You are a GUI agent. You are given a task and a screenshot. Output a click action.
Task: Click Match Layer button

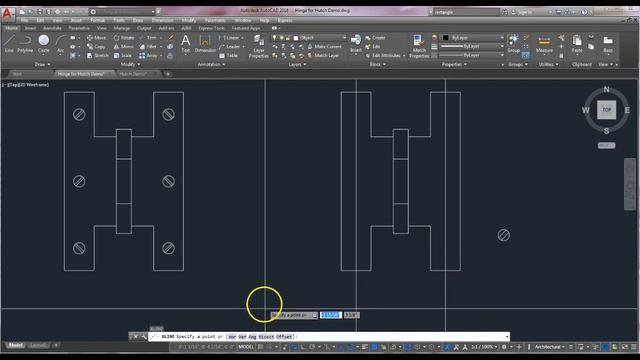pos(323,56)
